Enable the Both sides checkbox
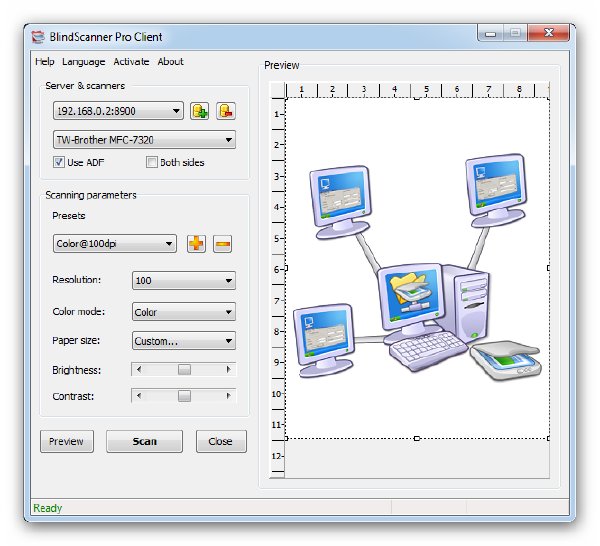Viewport: 600px width, 546px height. click(152, 162)
